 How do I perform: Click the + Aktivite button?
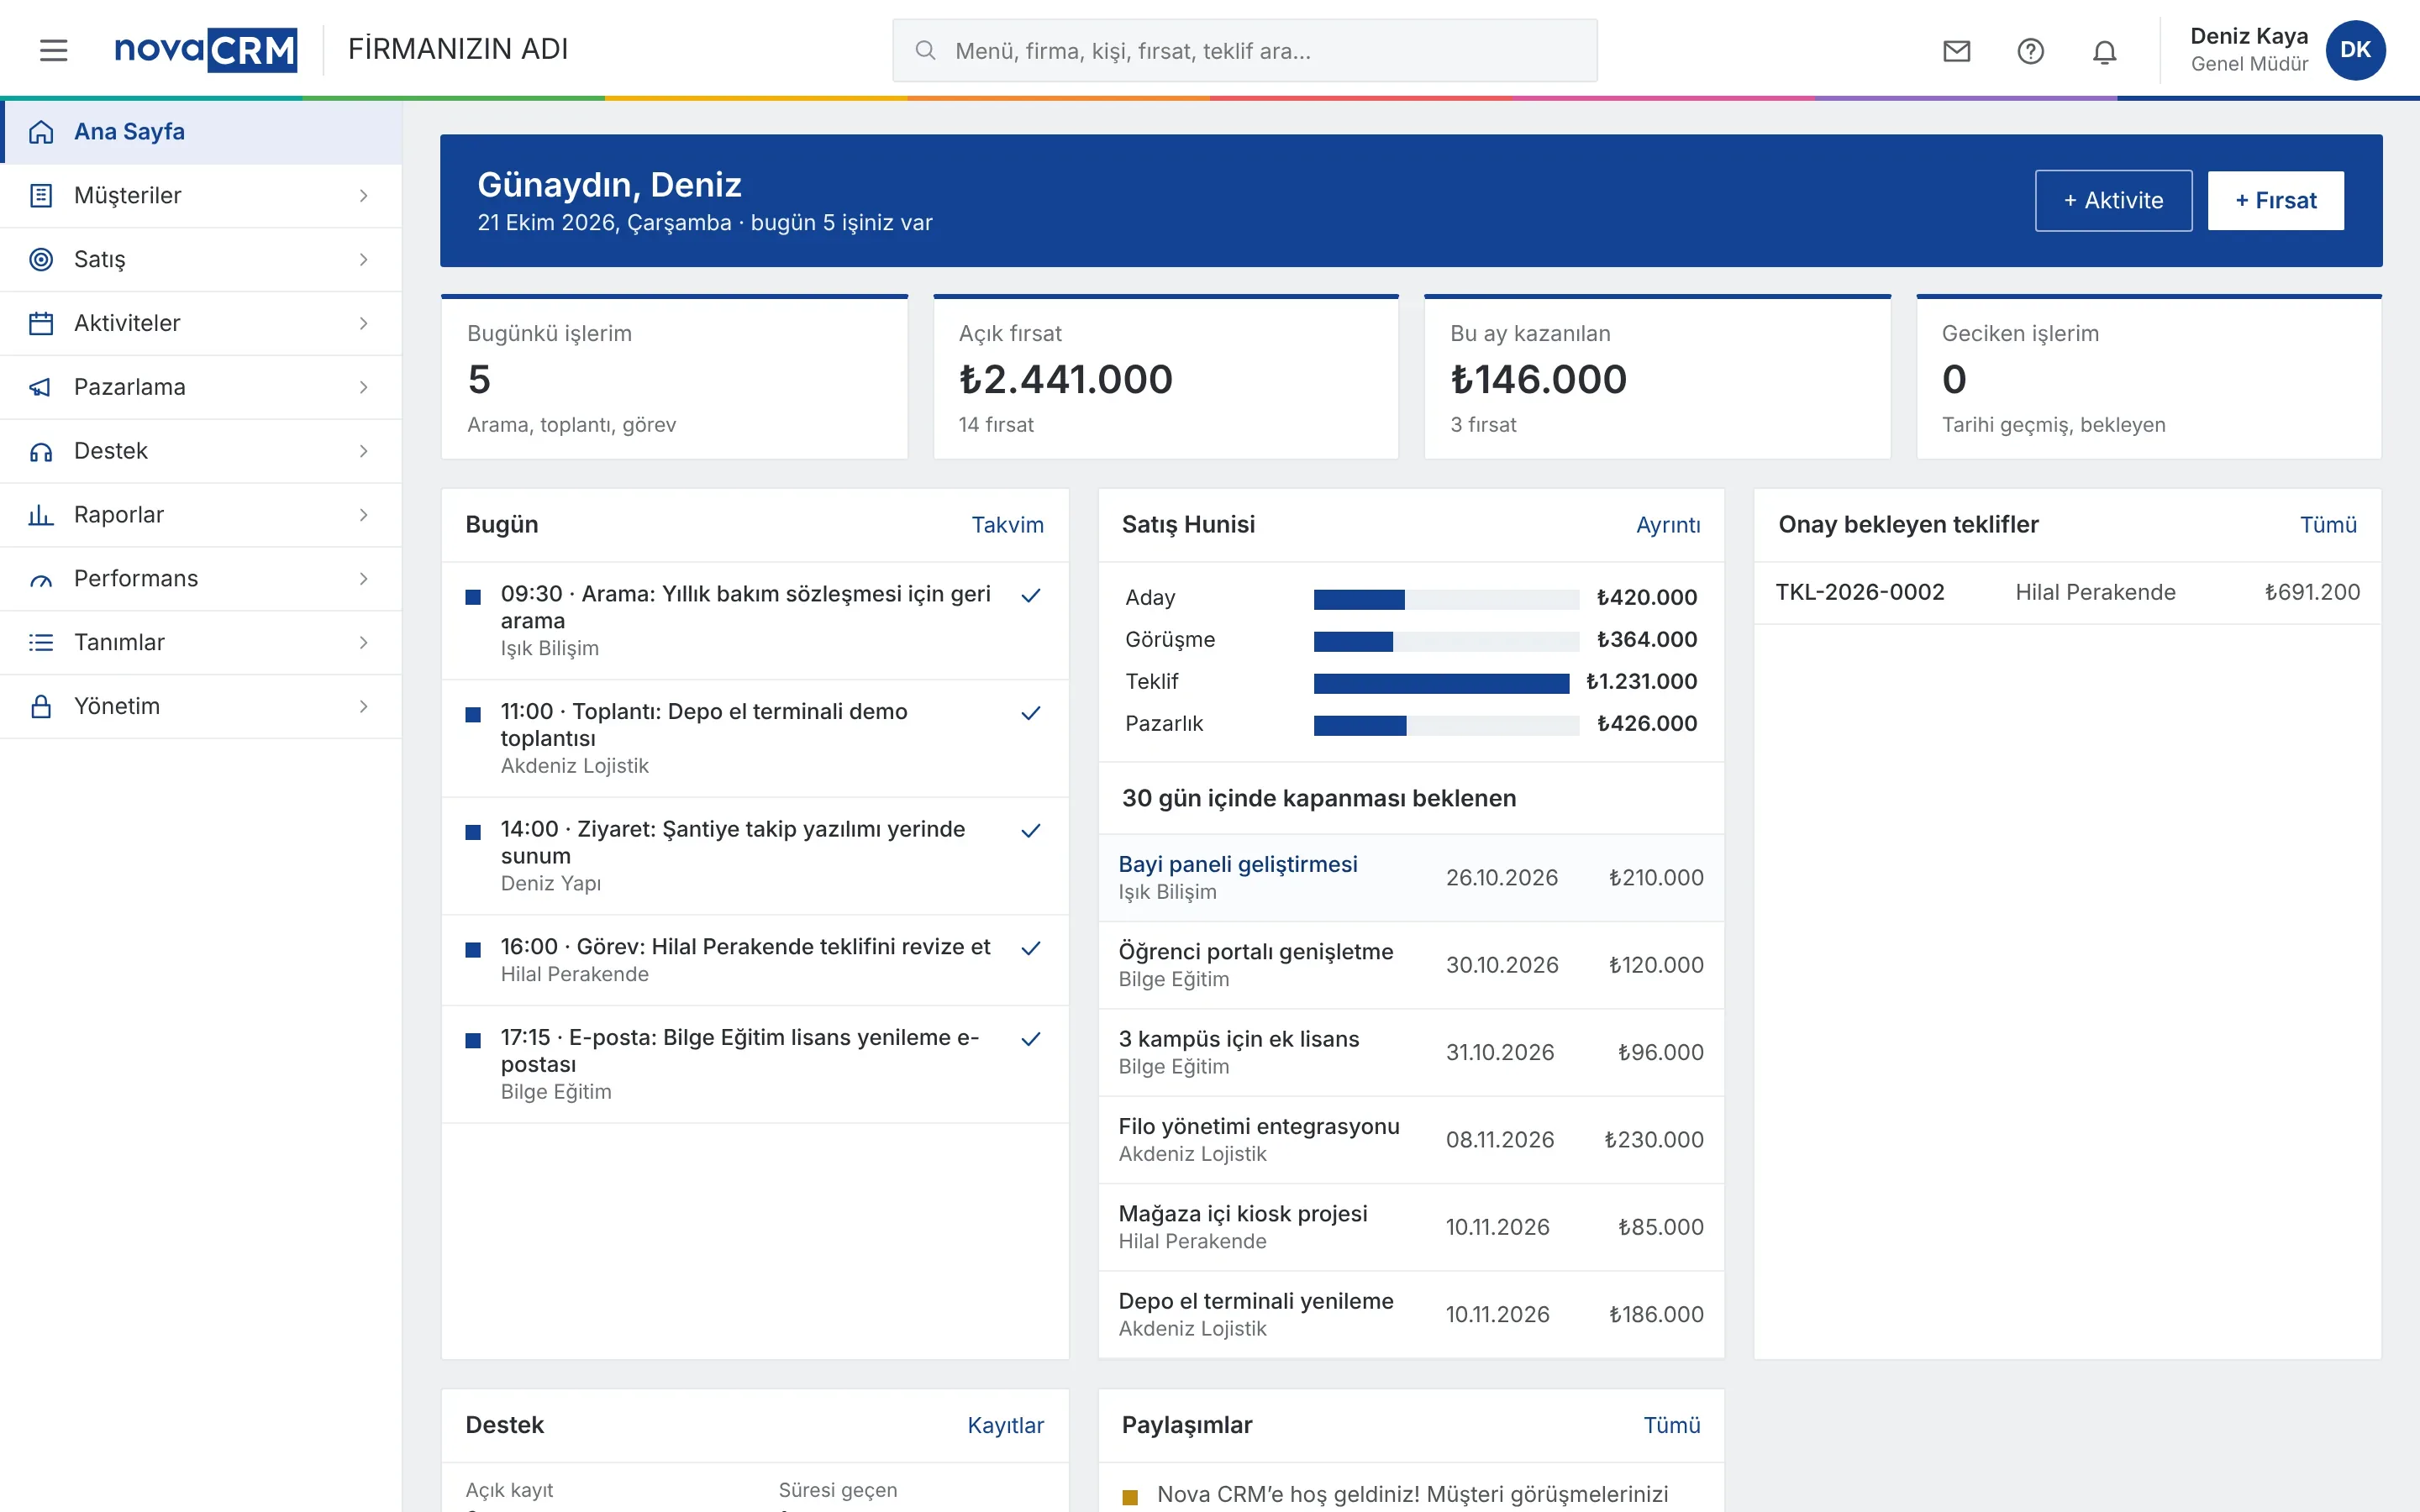[x=2113, y=200]
